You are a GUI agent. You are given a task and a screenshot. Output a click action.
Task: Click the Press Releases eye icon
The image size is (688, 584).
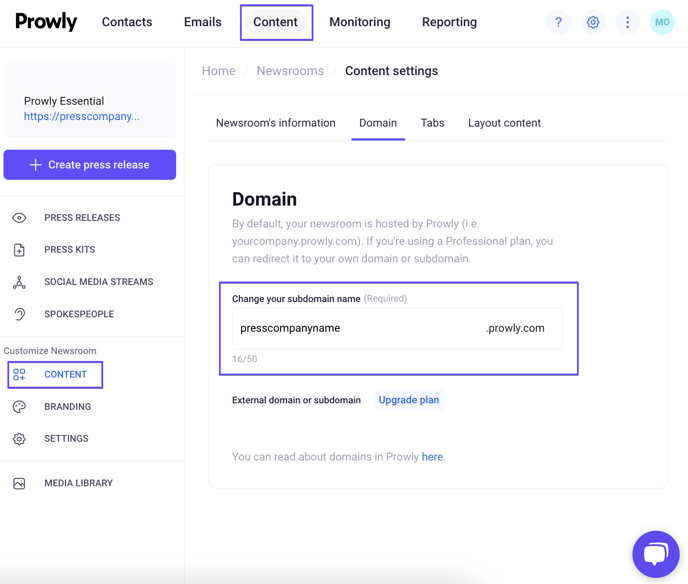[x=19, y=218]
